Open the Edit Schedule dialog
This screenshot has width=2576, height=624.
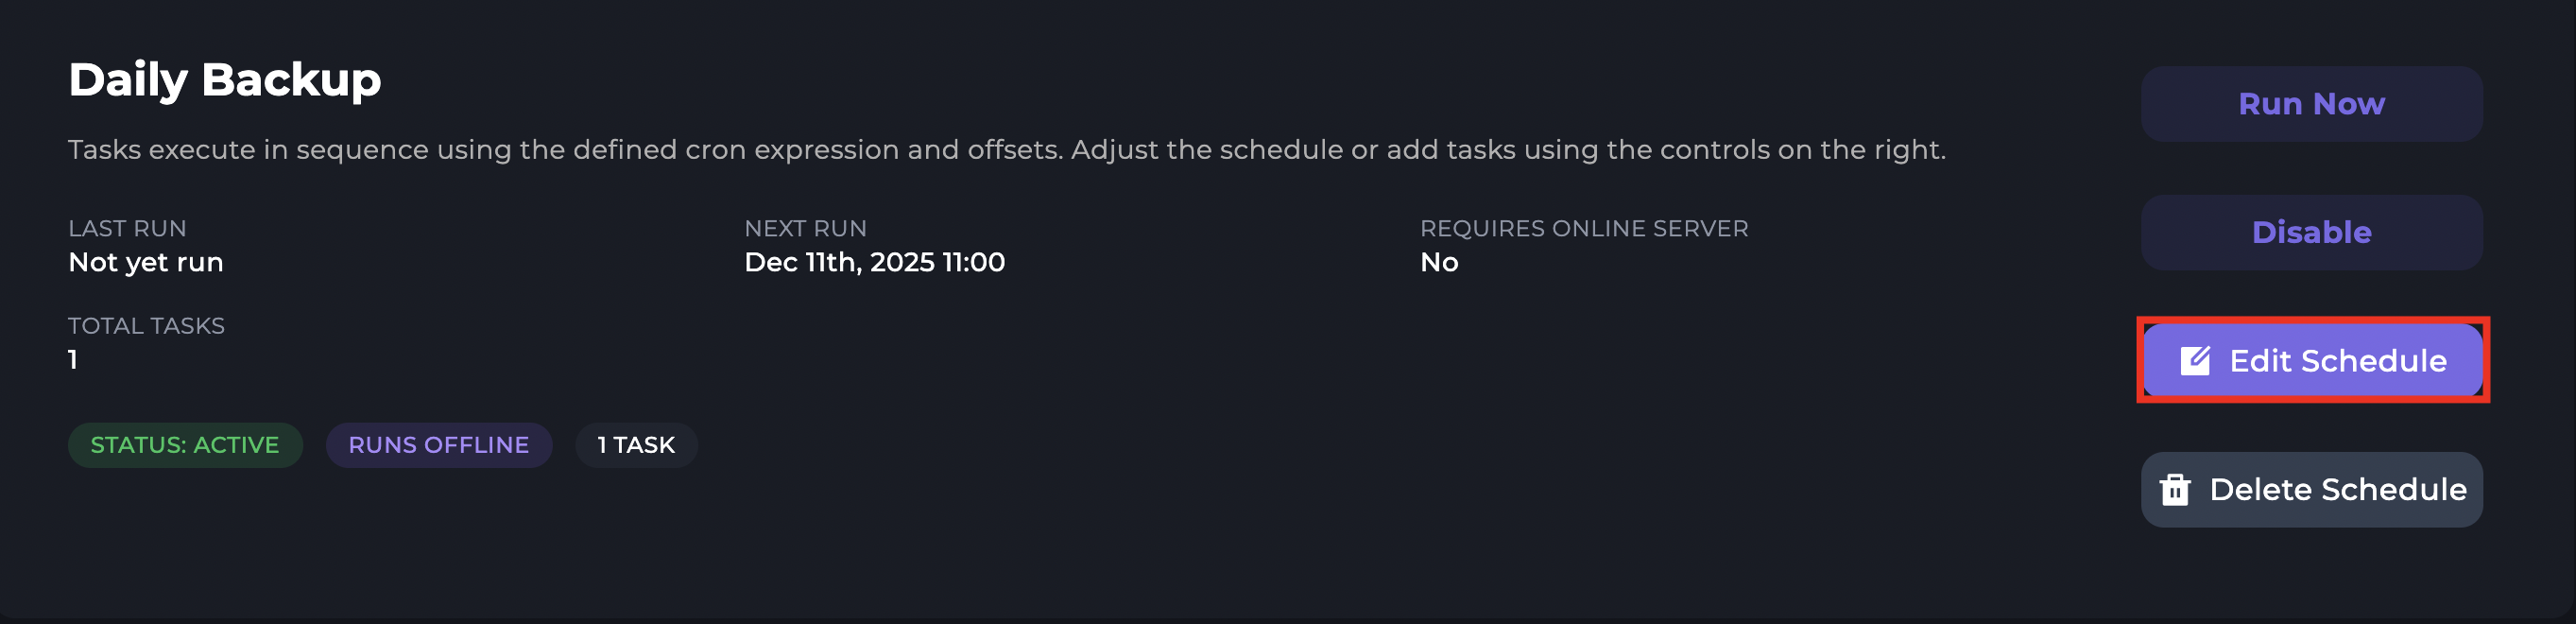pos(2312,360)
